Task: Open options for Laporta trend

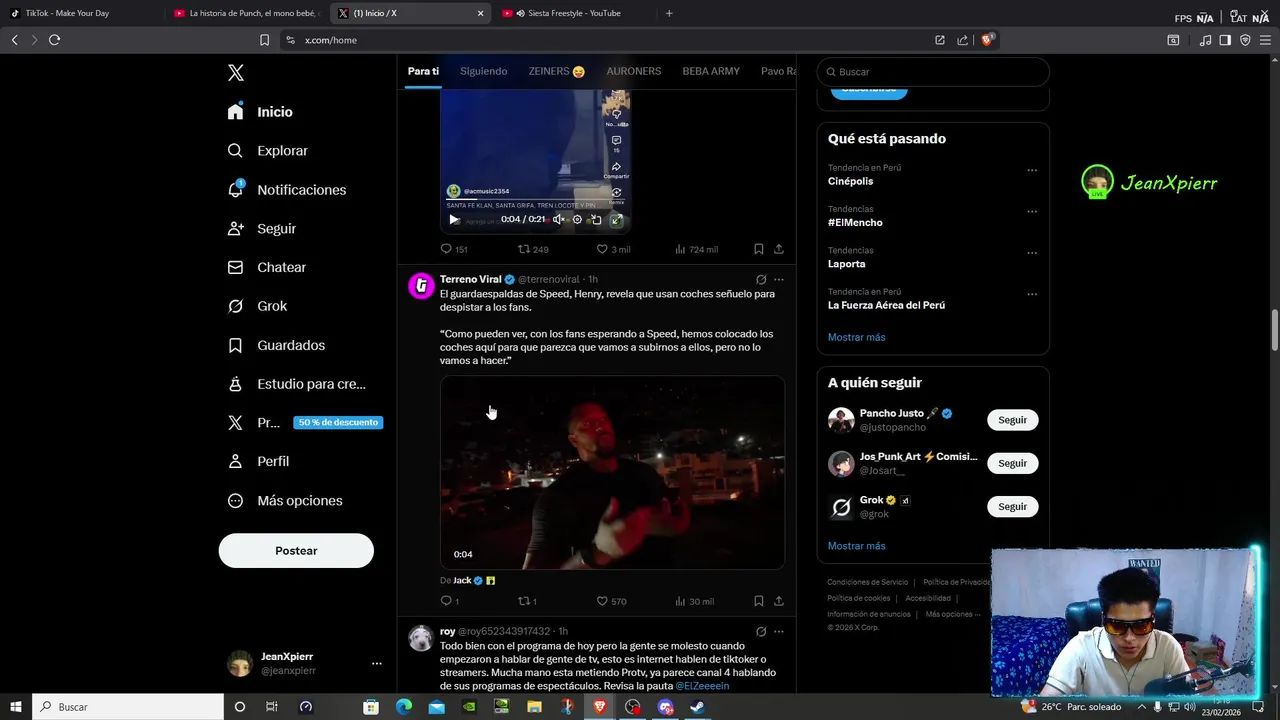Action: pyautogui.click(x=1032, y=253)
